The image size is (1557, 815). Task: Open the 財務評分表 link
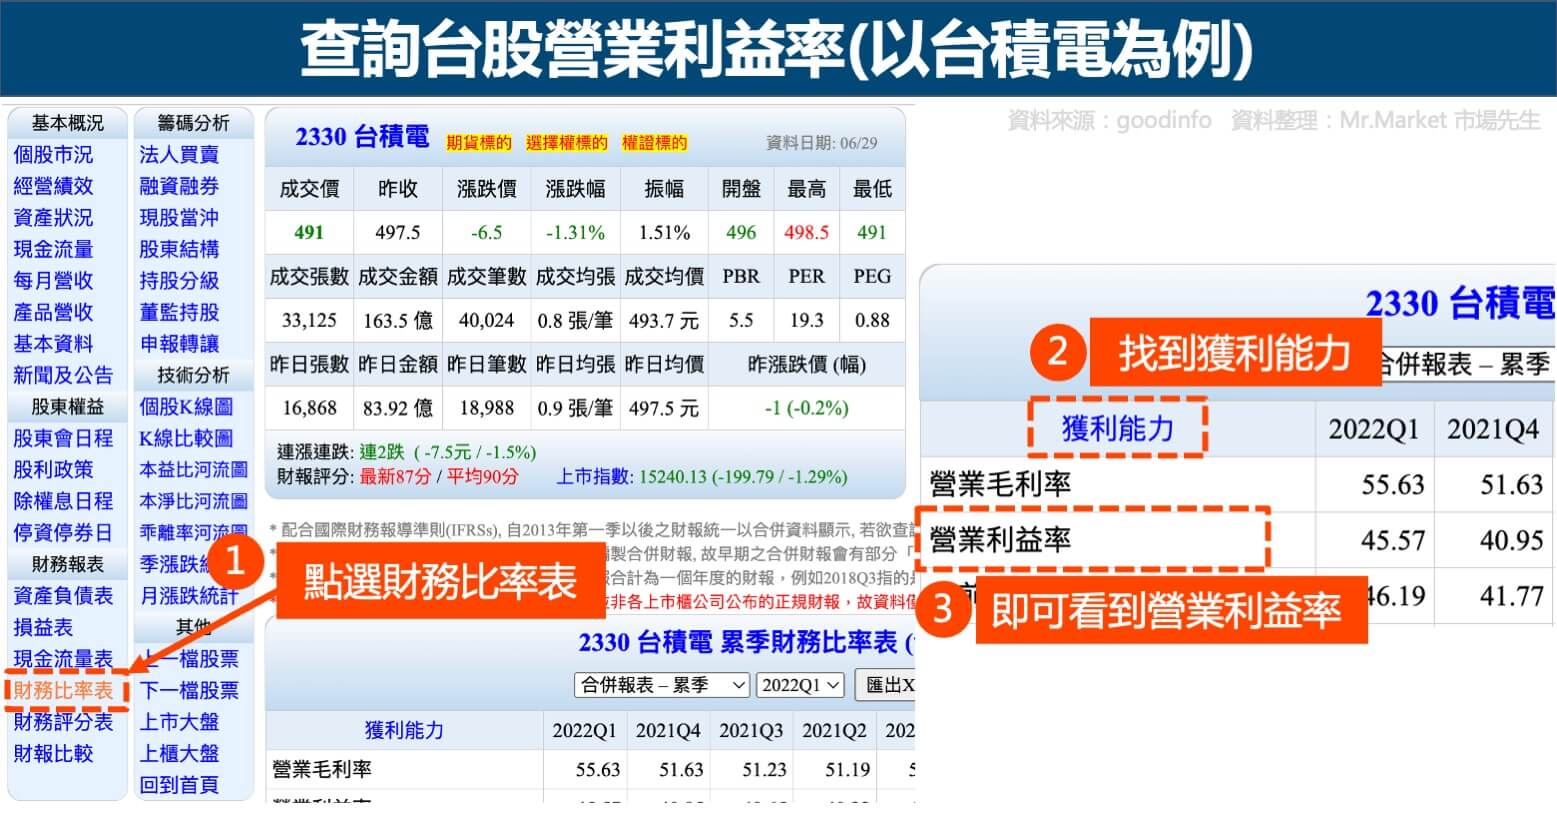click(x=63, y=722)
